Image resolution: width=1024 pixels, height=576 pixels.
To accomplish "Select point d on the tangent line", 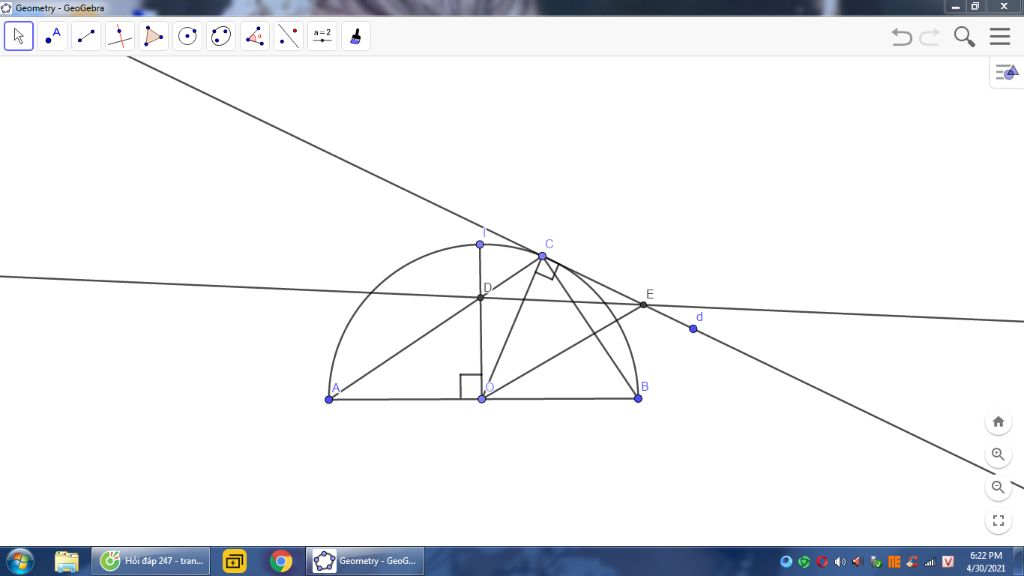I will [693, 329].
